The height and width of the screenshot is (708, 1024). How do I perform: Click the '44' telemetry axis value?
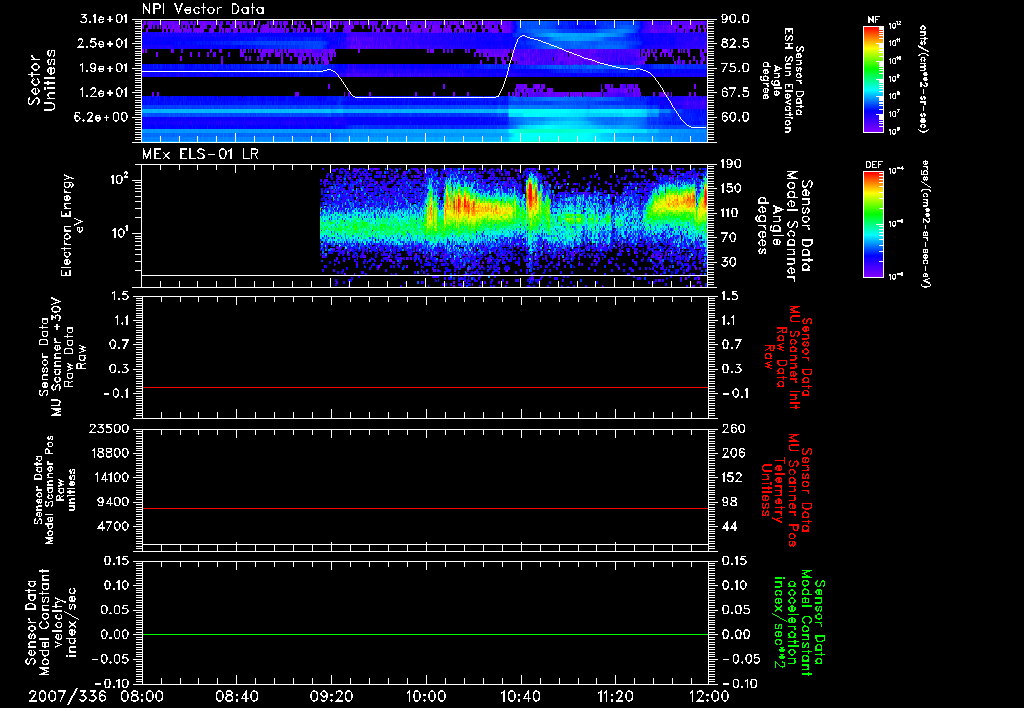(x=729, y=526)
